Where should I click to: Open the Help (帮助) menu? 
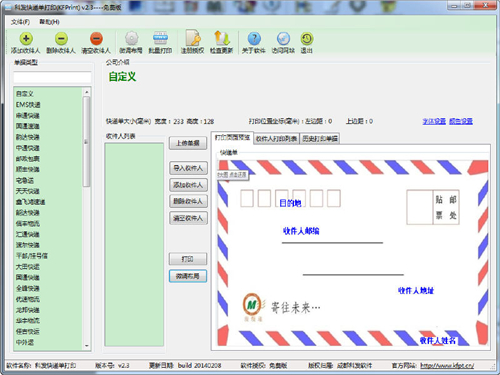[49, 22]
